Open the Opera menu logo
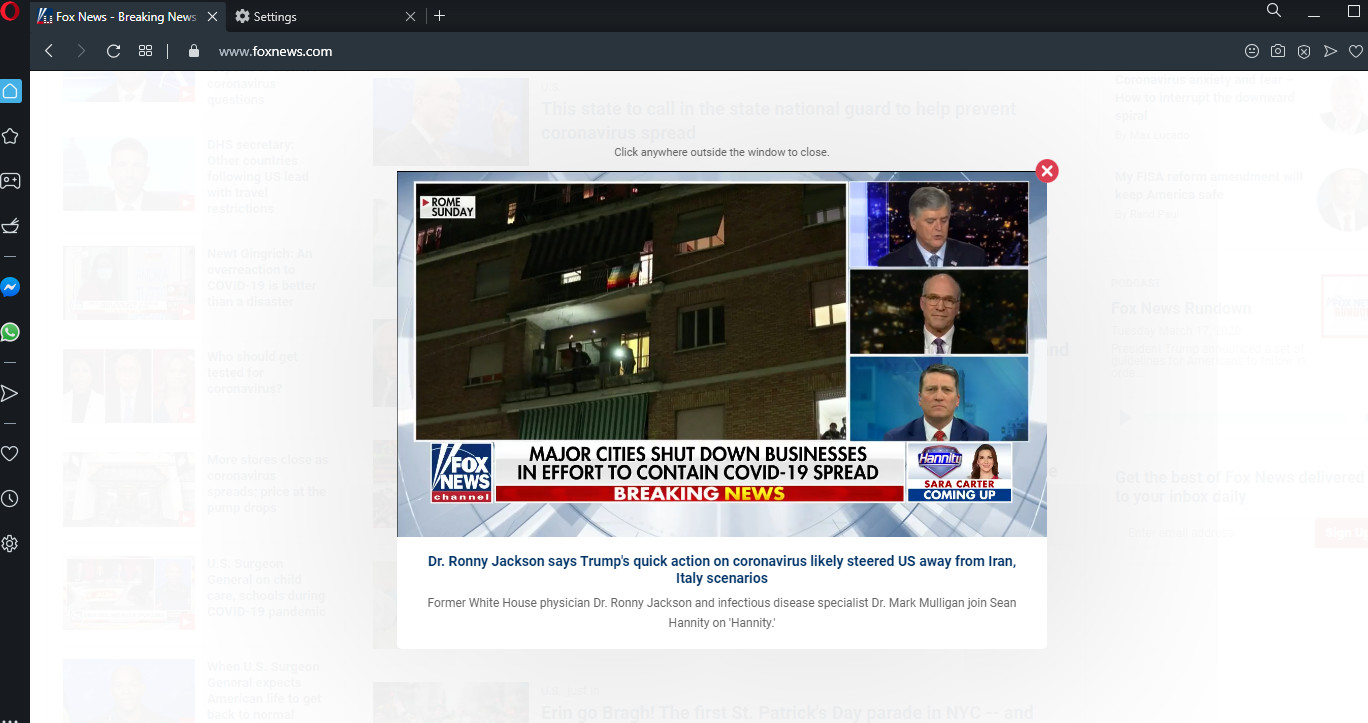Viewport: 1368px width, 723px height. [10, 12]
